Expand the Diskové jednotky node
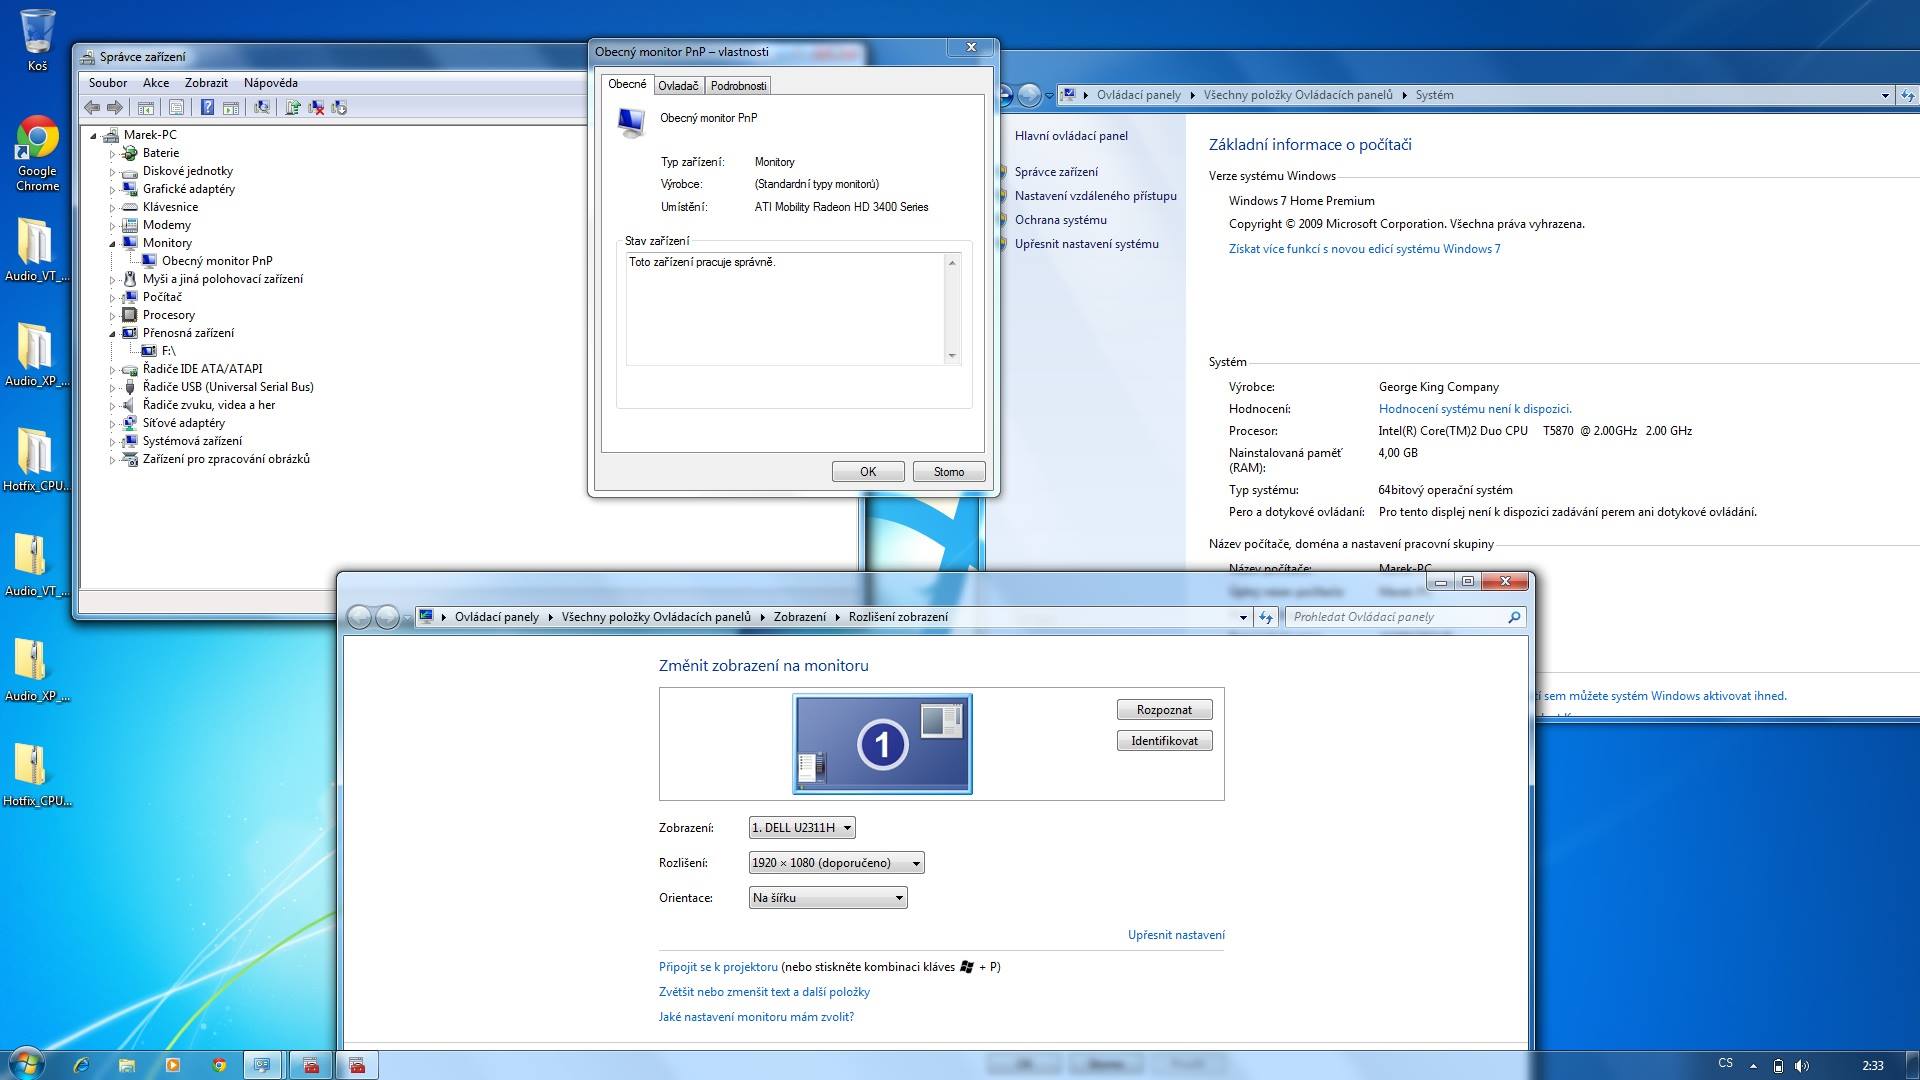 (x=113, y=172)
